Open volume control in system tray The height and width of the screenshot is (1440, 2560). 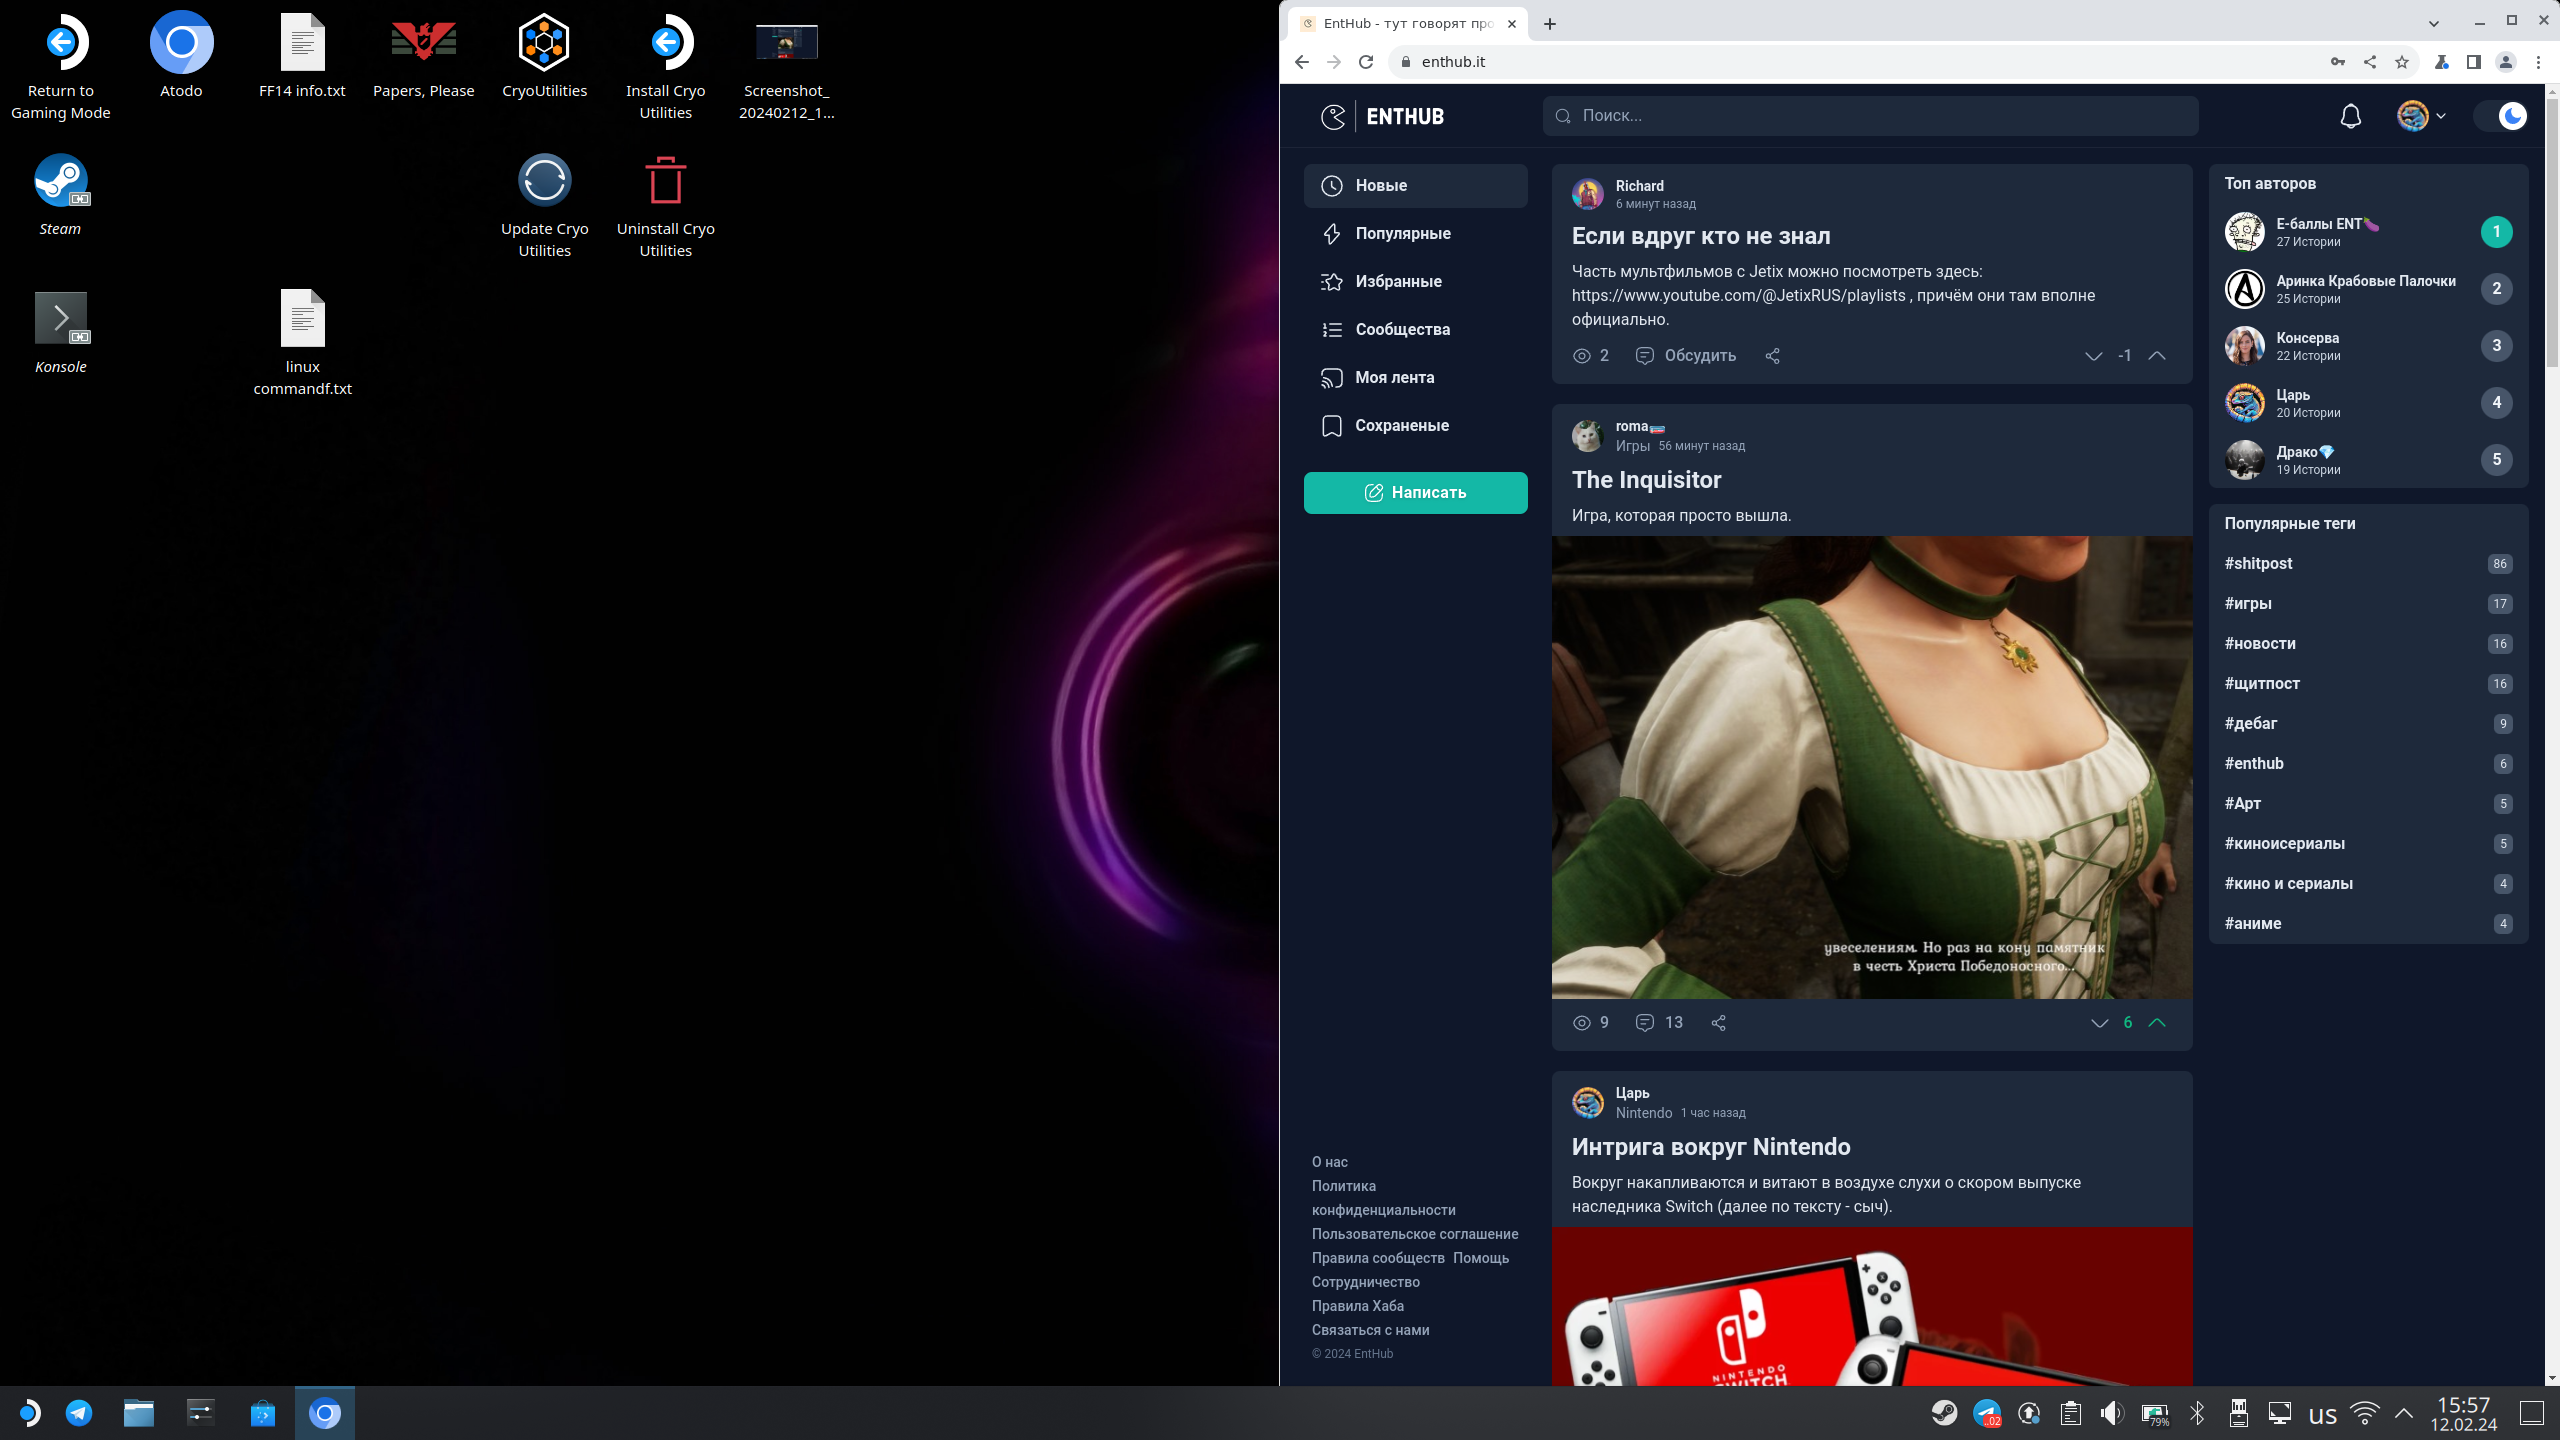tap(2112, 1413)
